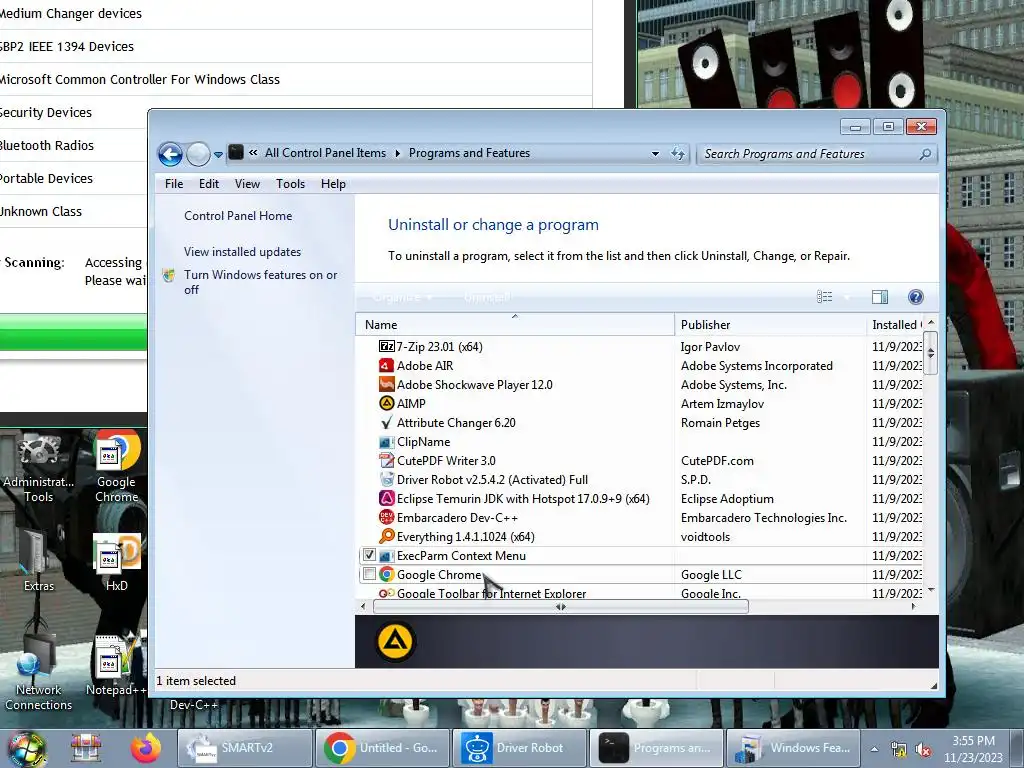Show the preview pane icon
The height and width of the screenshot is (768, 1024).
tap(880, 297)
